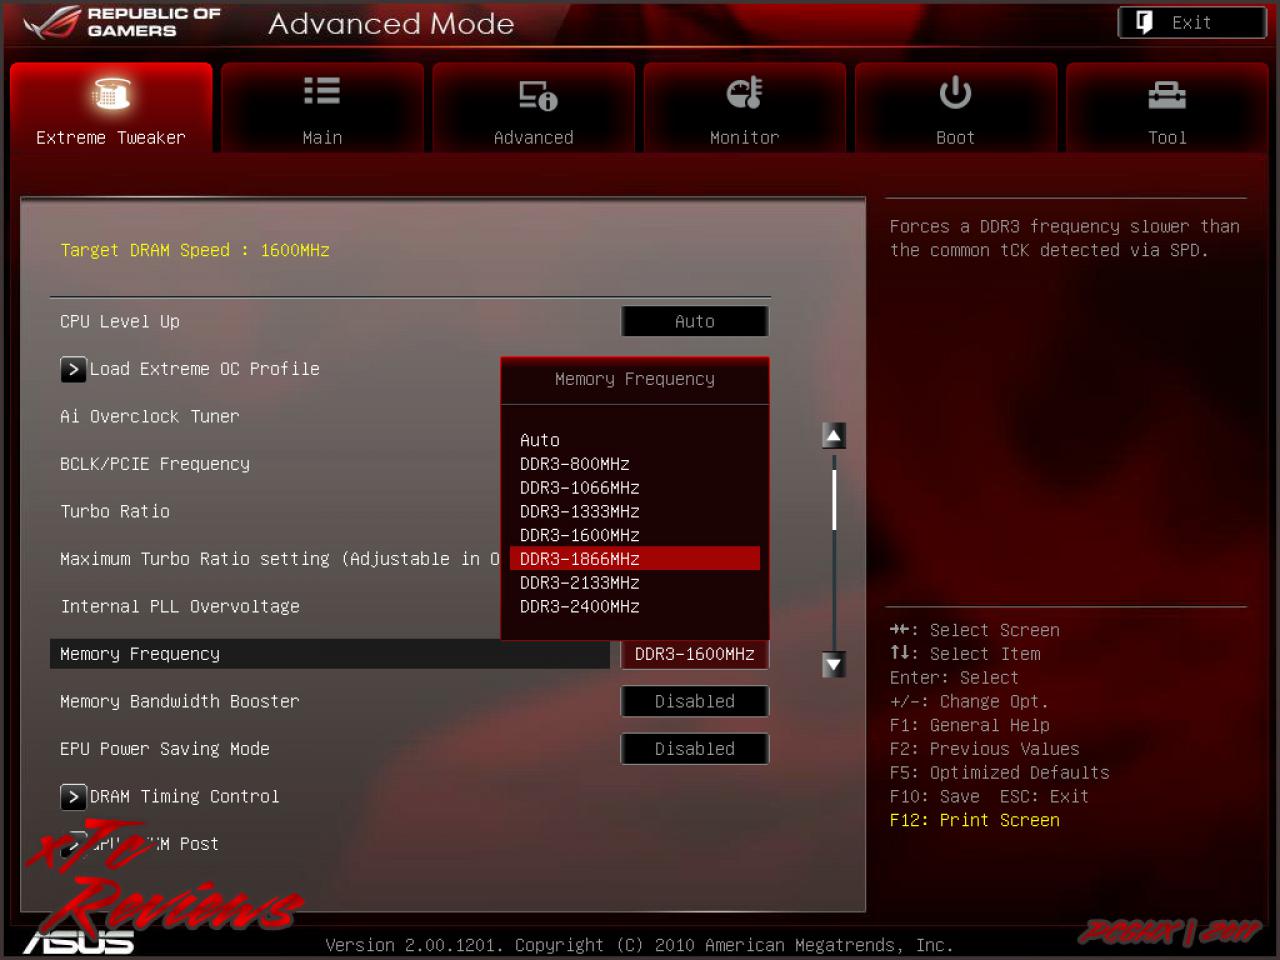Open the Extreme Tweaker tab

111,108
